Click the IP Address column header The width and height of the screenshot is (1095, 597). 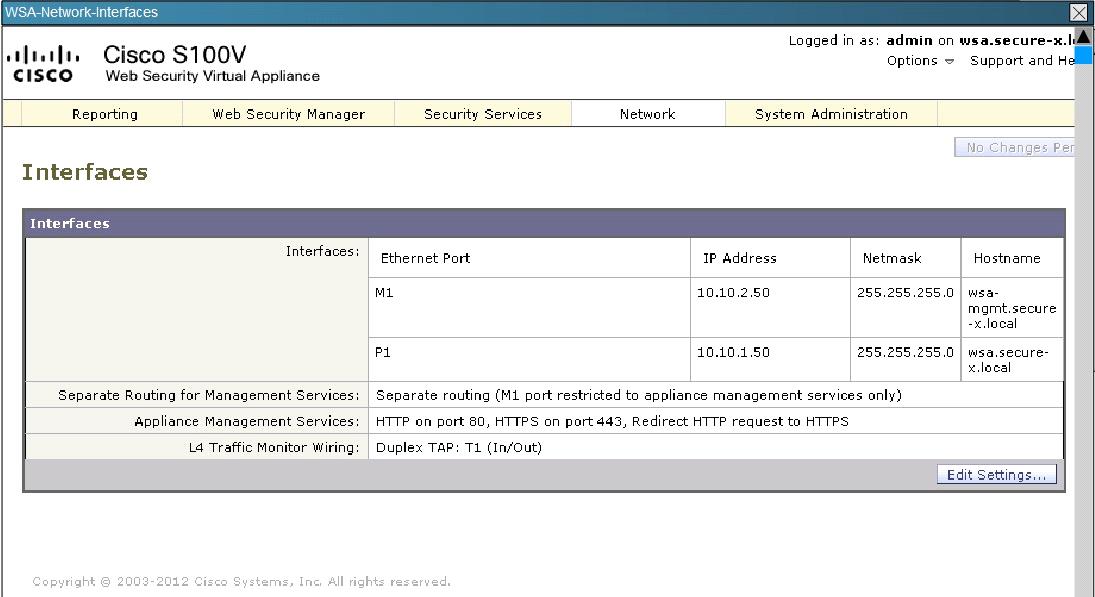click(740, 258)
